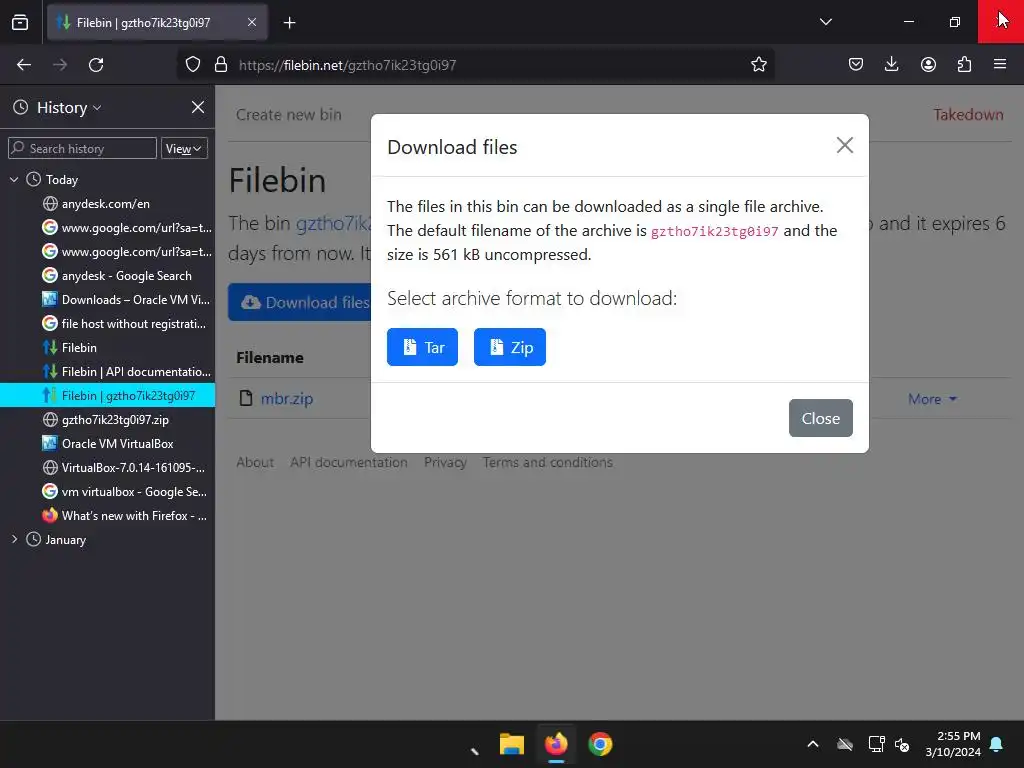
Task: Click the 'Filename' column header text
Action: (x=270, y=357)
